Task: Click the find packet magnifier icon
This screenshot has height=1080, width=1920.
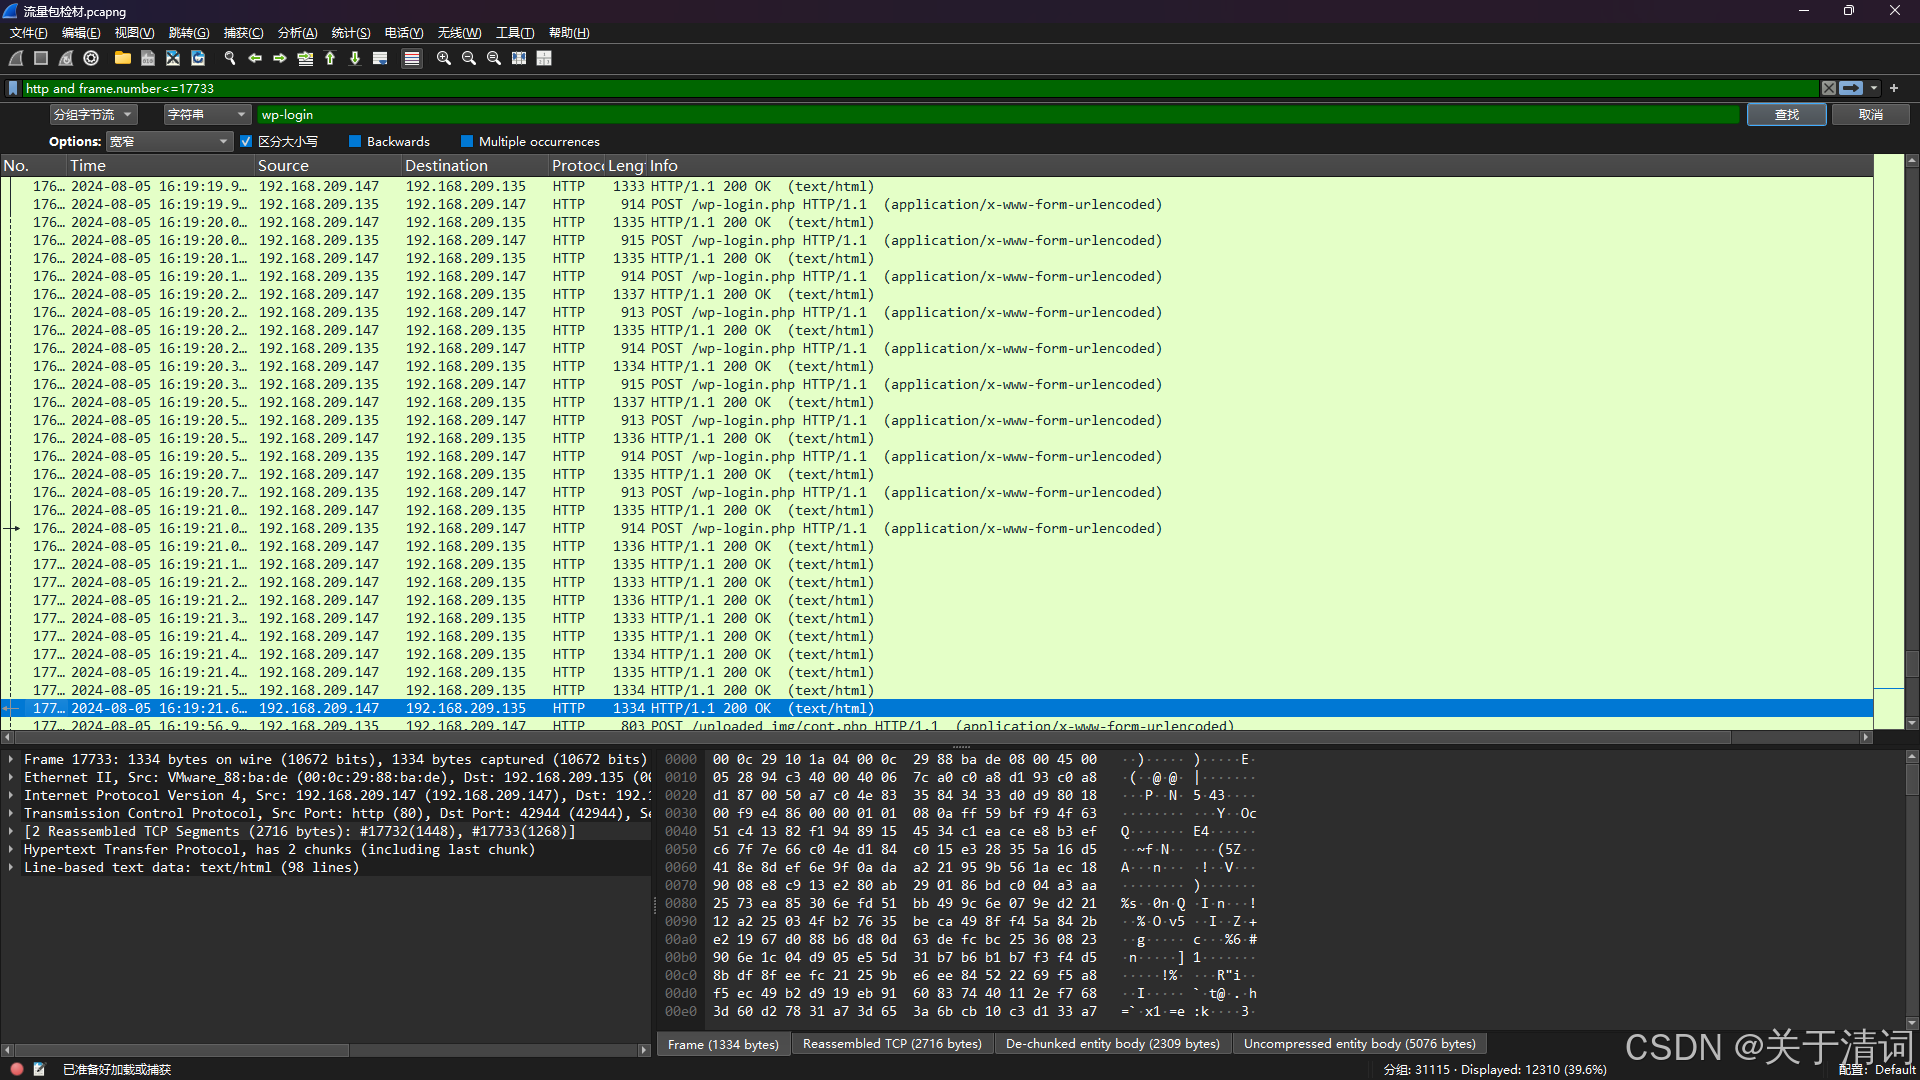Action: pos(230,59)
